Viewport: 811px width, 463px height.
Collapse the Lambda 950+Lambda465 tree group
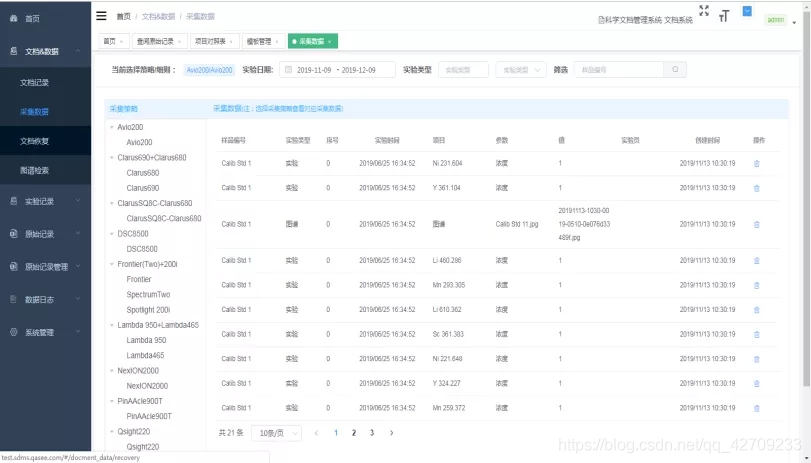112,325
